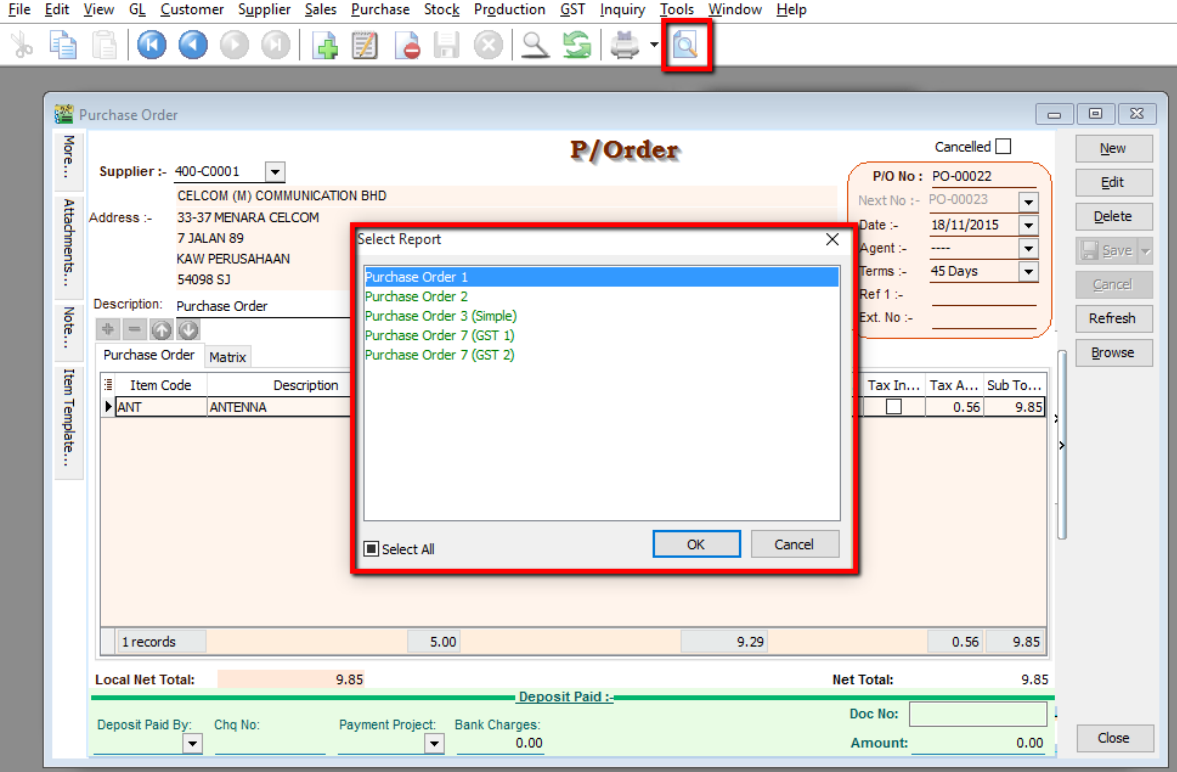This screenshot has width=1177, height=772.
Task: Click OK in Select Report dialog
Action: [696, 544]
